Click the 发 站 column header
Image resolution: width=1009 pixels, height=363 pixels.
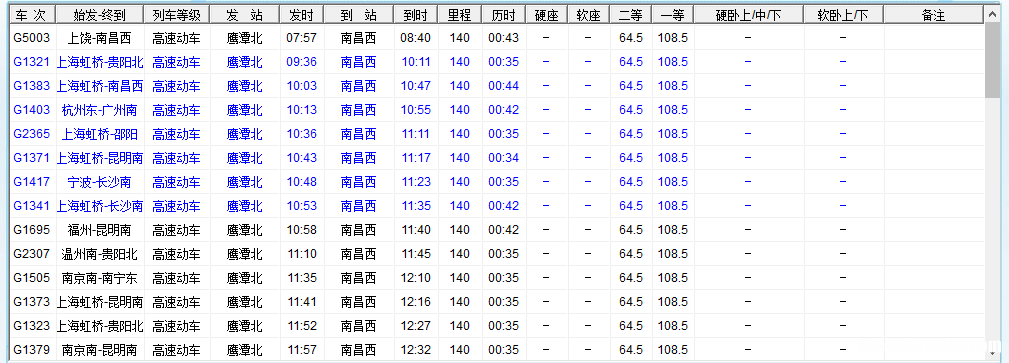click(x=245, y=15)
